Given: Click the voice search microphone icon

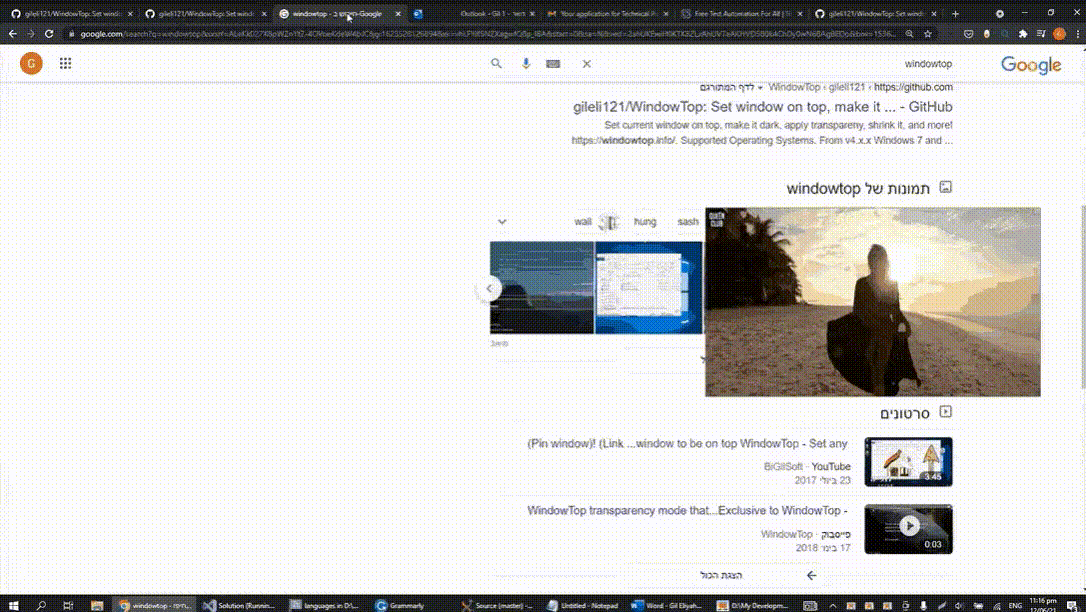Looking at the screenshot, I should coord(525,63).
